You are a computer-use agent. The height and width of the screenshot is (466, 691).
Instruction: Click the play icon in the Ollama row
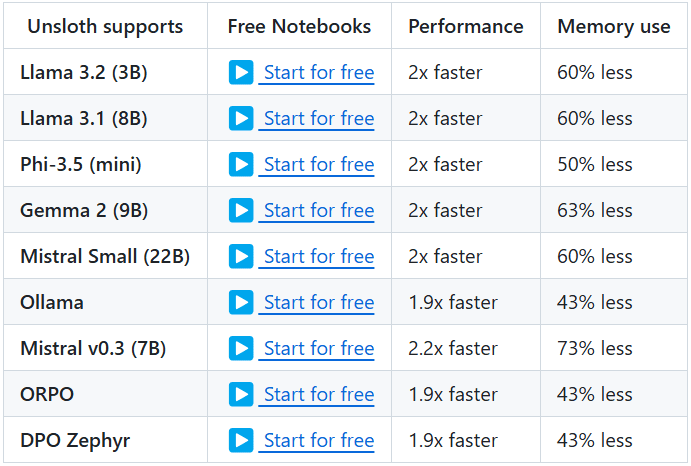[241, 302]
